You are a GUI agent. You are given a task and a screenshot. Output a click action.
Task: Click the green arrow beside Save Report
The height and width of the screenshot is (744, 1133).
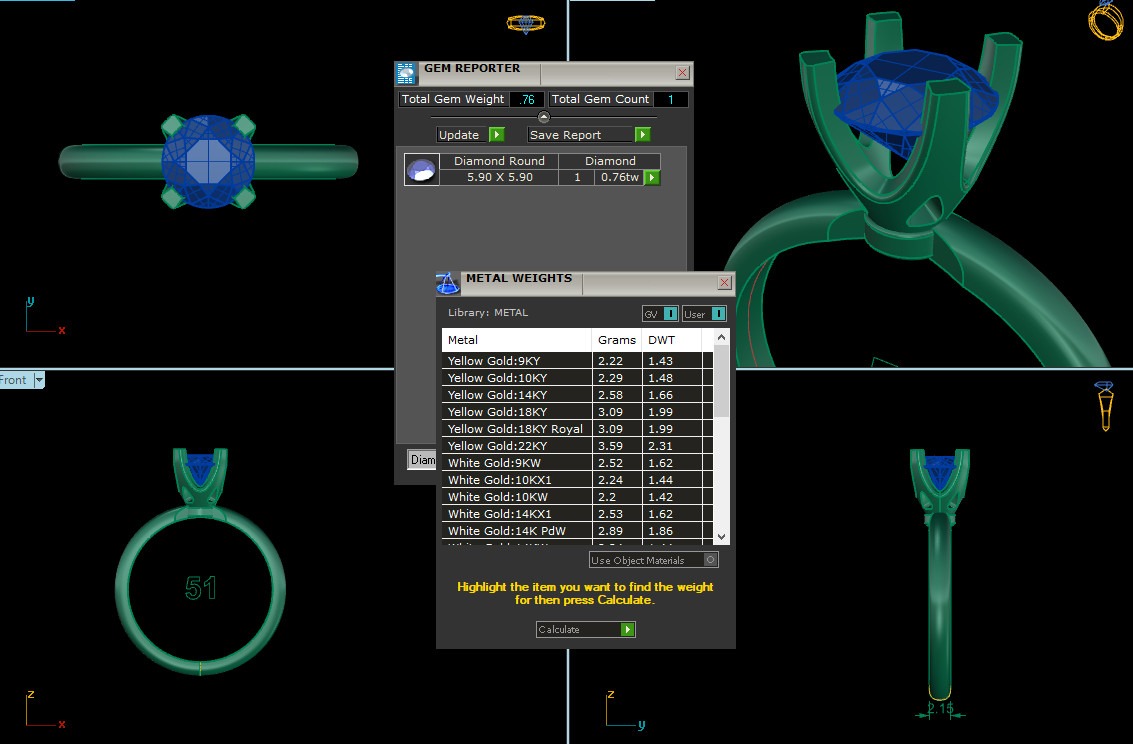[x=642, y=135]
